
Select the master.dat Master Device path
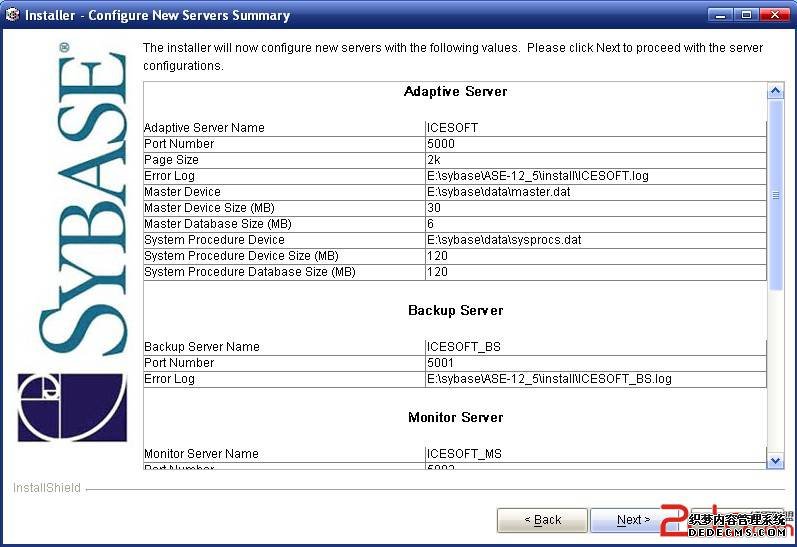coord(498,192)
